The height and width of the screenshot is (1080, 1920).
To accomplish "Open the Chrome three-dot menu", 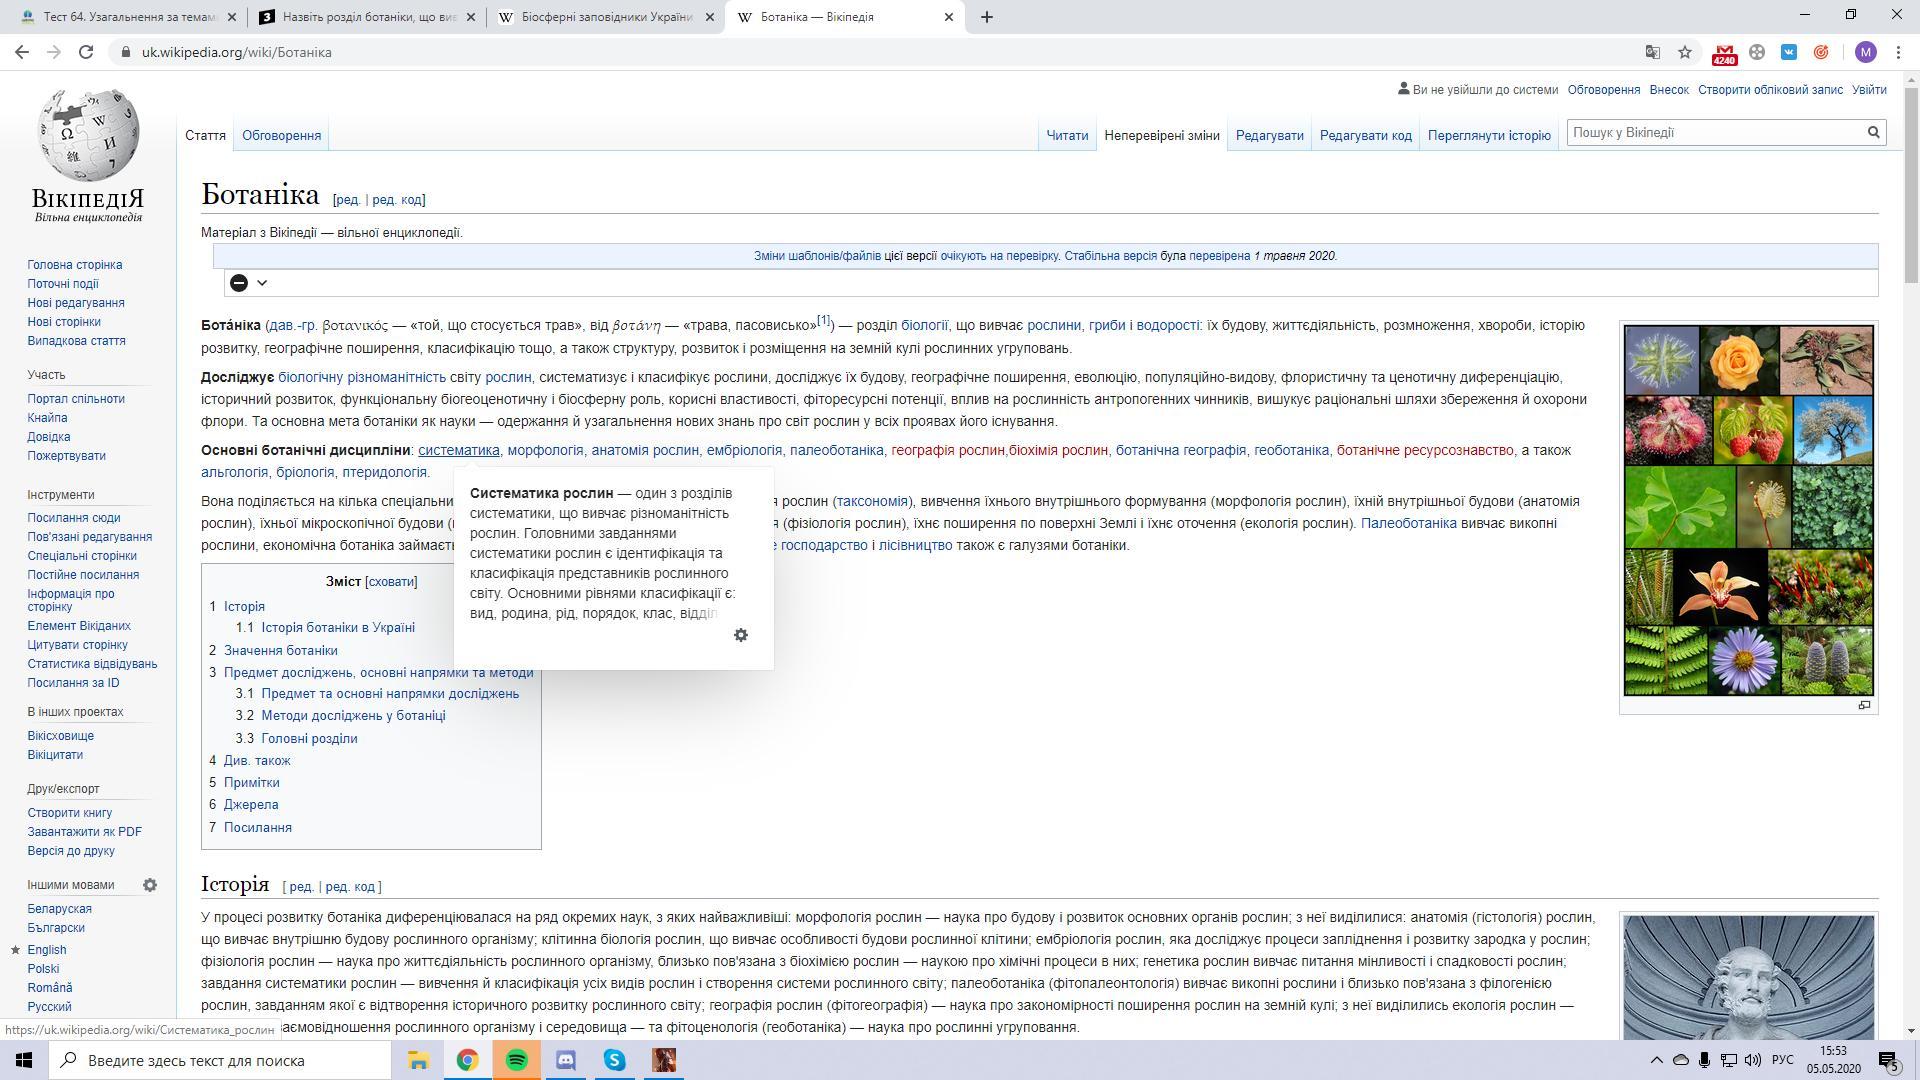I will [x=1898, y=52].
